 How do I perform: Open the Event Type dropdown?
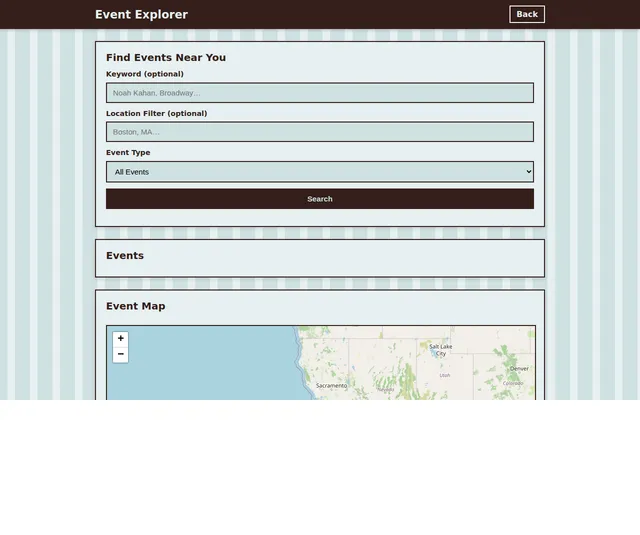tap(320, 172)
